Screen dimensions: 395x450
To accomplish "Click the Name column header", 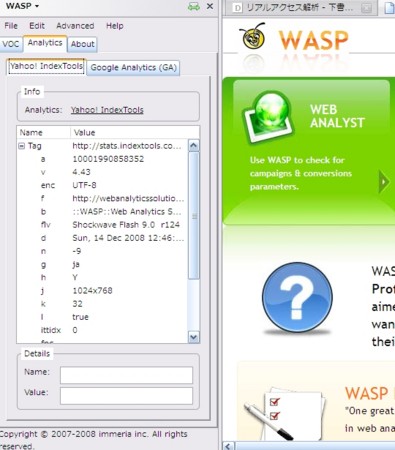I will pyautogui.click(x=43, y=132).
